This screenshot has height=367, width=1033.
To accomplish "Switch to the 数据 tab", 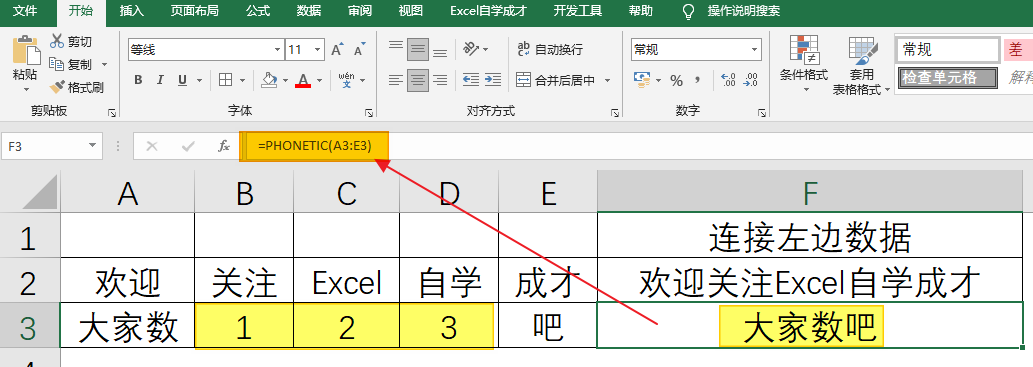I will point(309,11).
